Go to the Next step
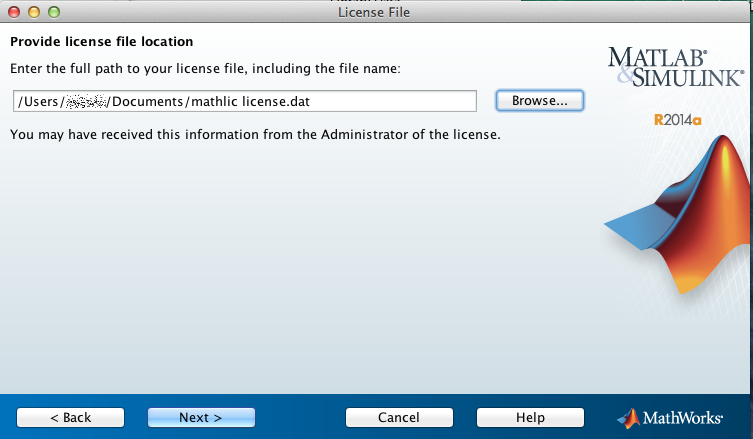Viewport: 753px width, 439px height. (201, 417)
